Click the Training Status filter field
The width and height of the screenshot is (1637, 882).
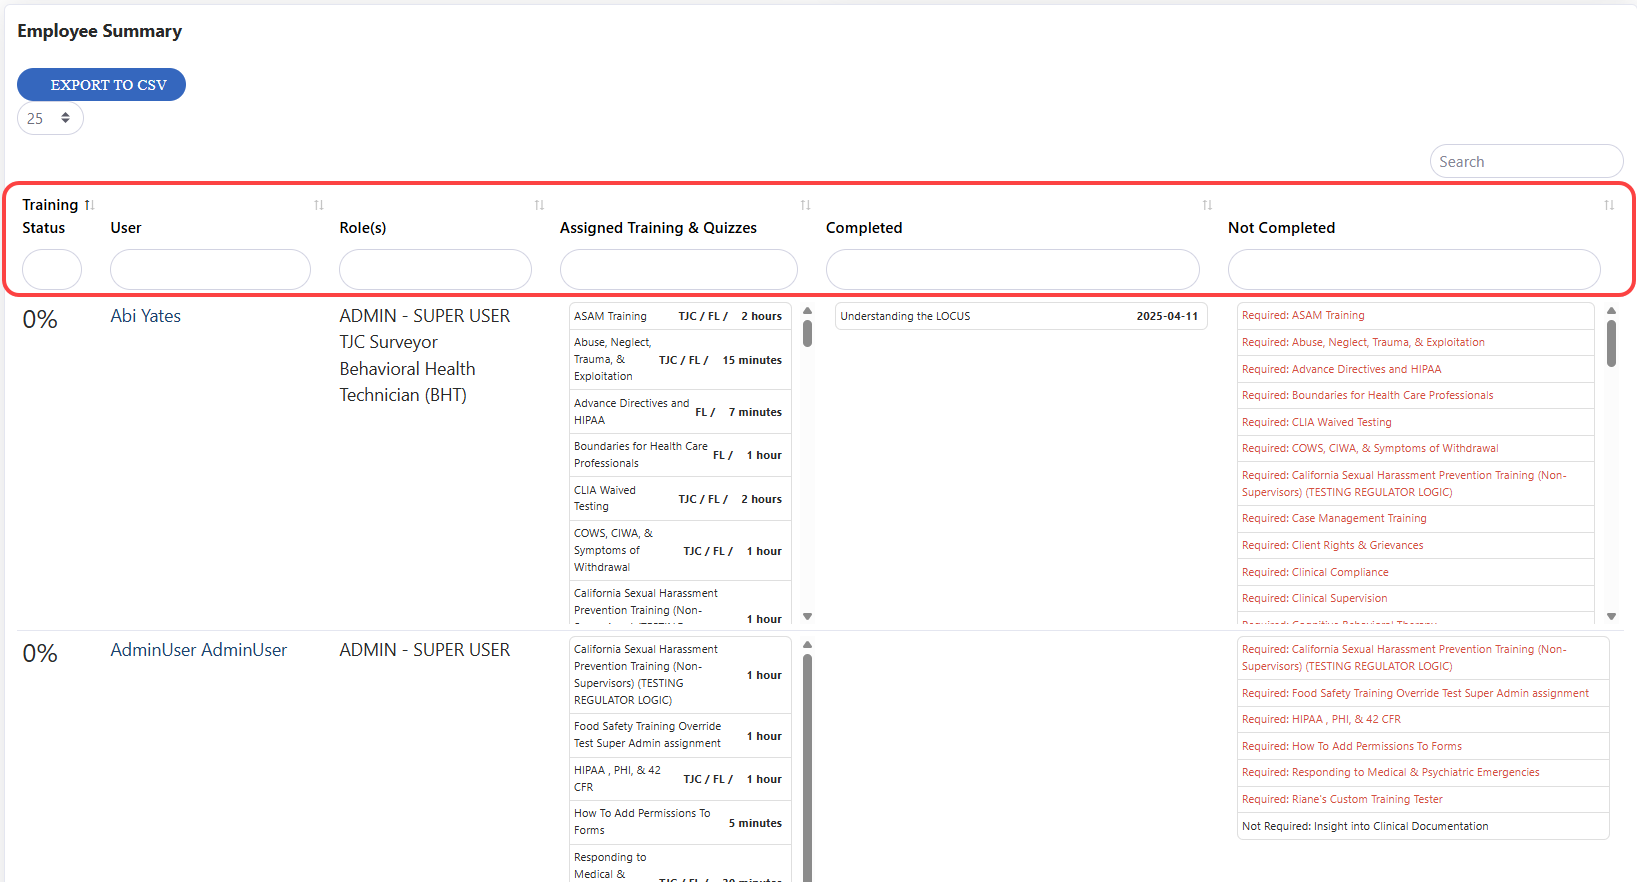52,270
